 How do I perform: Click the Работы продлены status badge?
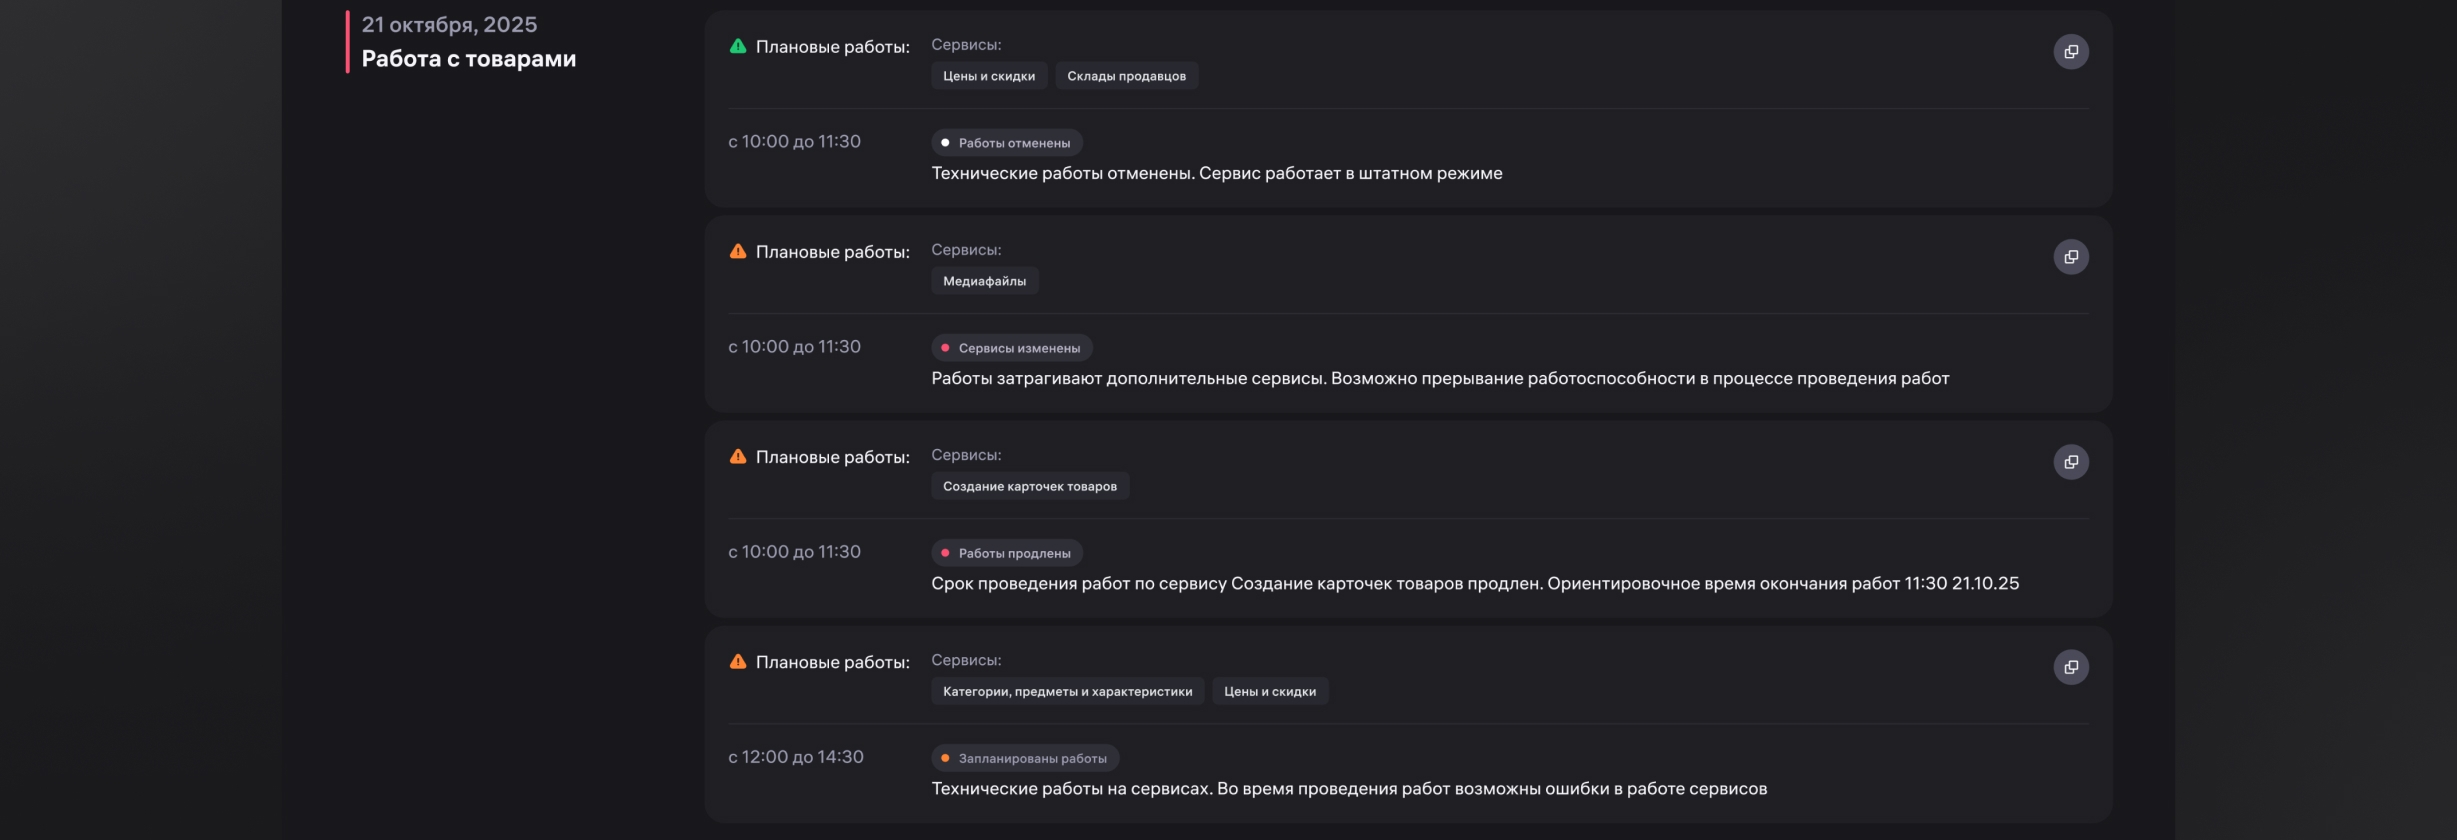[x=1006, y=553]
